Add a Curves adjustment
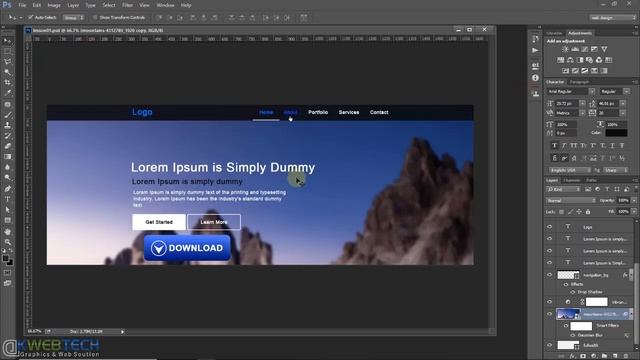 coord(584,49)
